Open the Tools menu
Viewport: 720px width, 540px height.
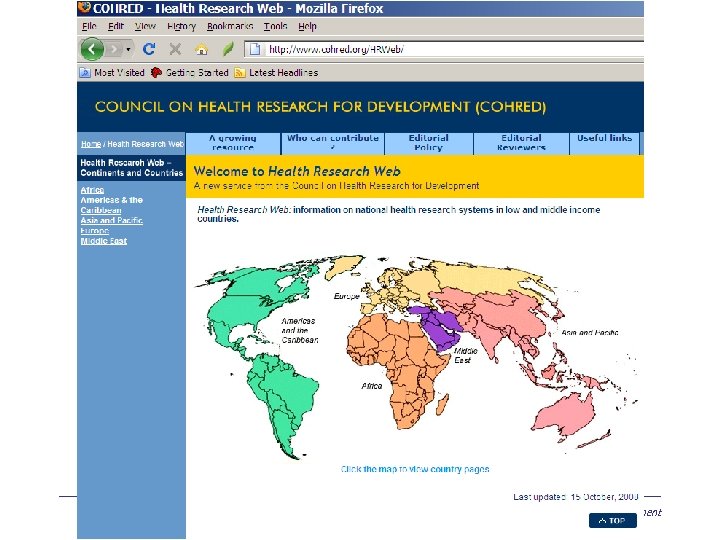276,26
